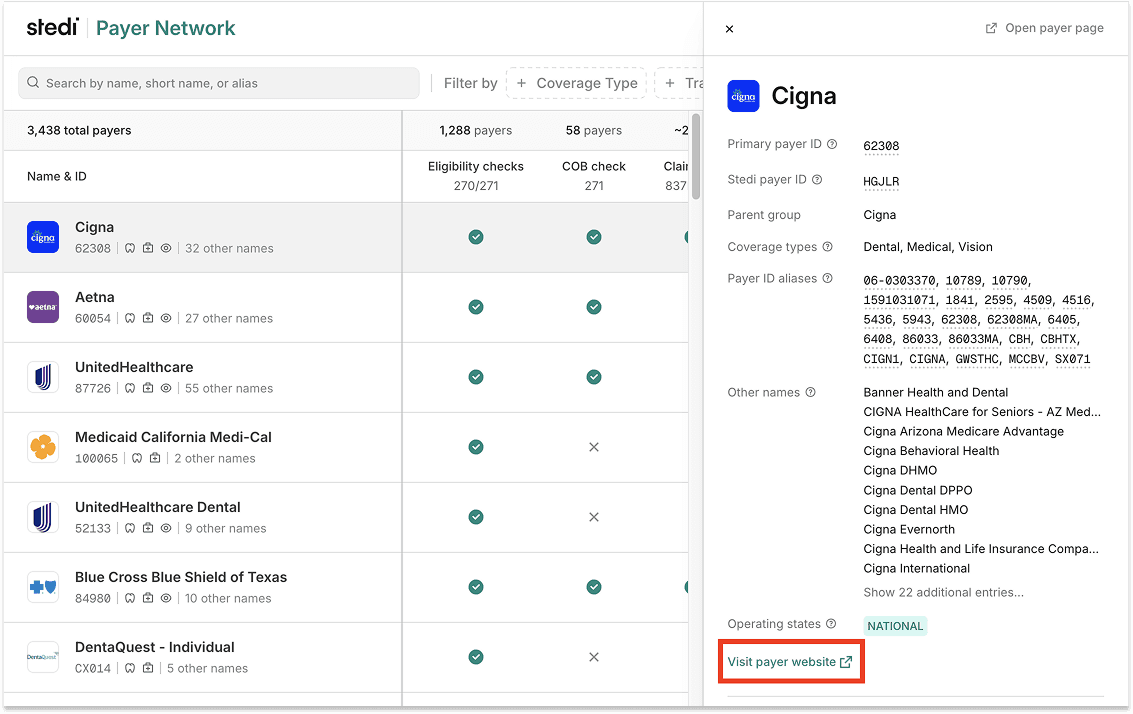Select the Aetna payer row name

click(95, 297)
